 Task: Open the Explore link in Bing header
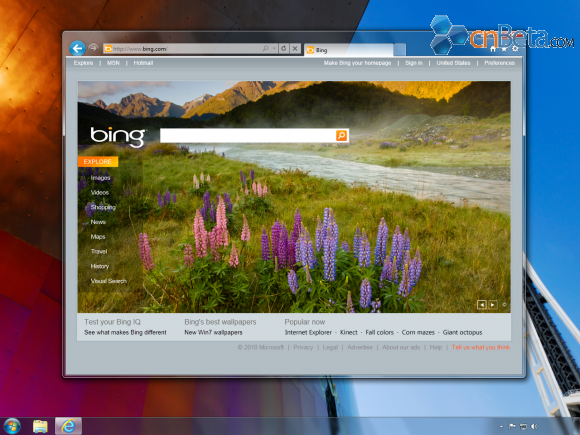83,63
